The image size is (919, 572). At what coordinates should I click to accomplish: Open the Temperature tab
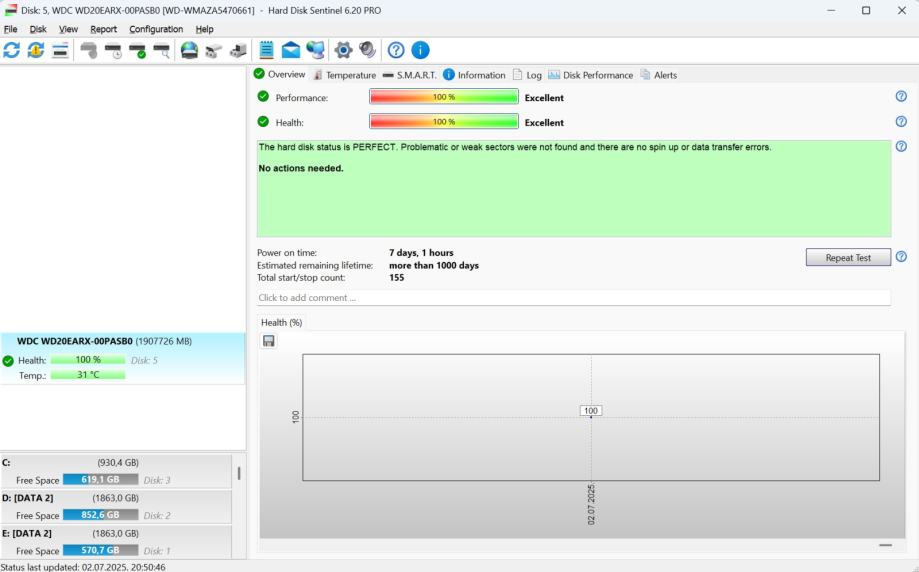tap(344, 75)
